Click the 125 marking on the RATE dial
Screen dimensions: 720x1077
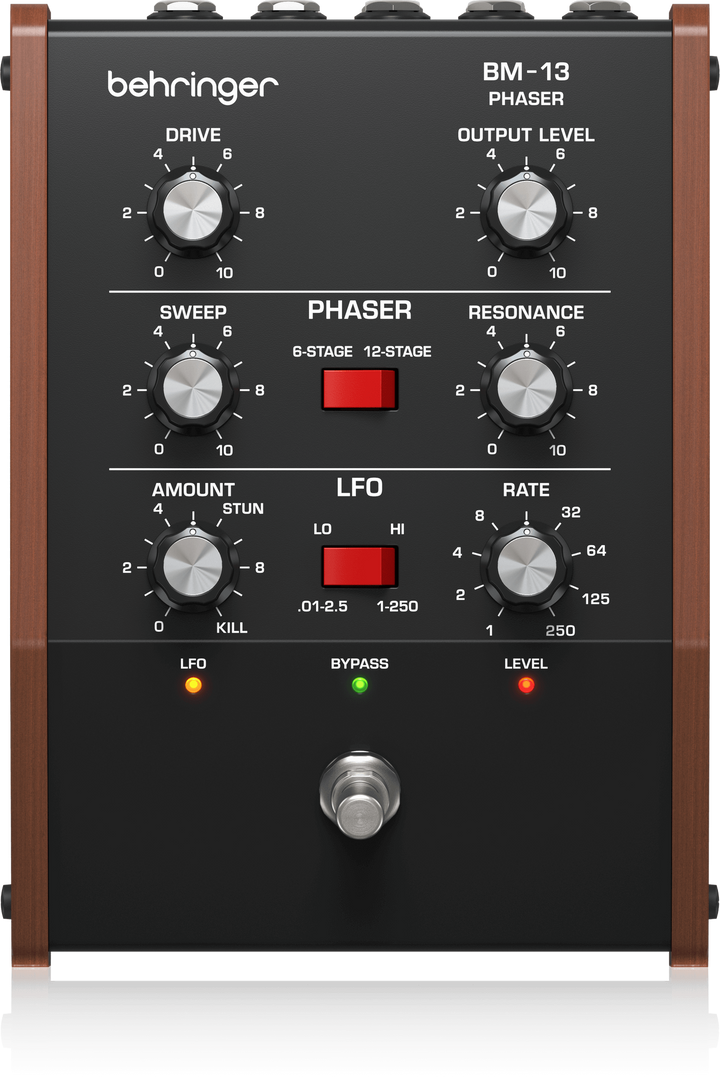pos(596,599)
